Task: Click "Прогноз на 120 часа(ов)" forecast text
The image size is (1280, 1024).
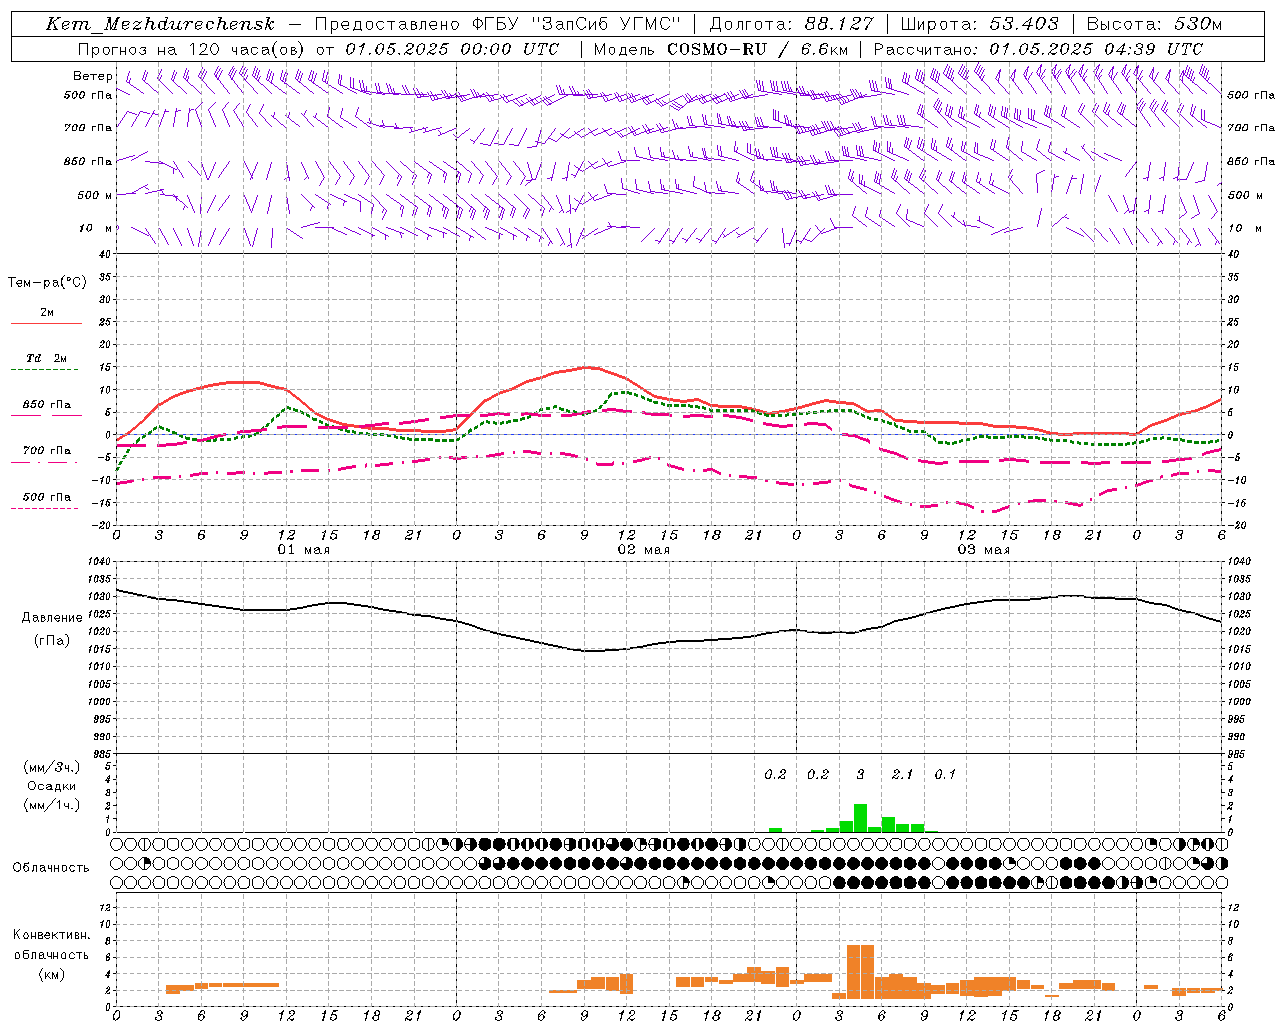Action: click(x=192, y=49)
